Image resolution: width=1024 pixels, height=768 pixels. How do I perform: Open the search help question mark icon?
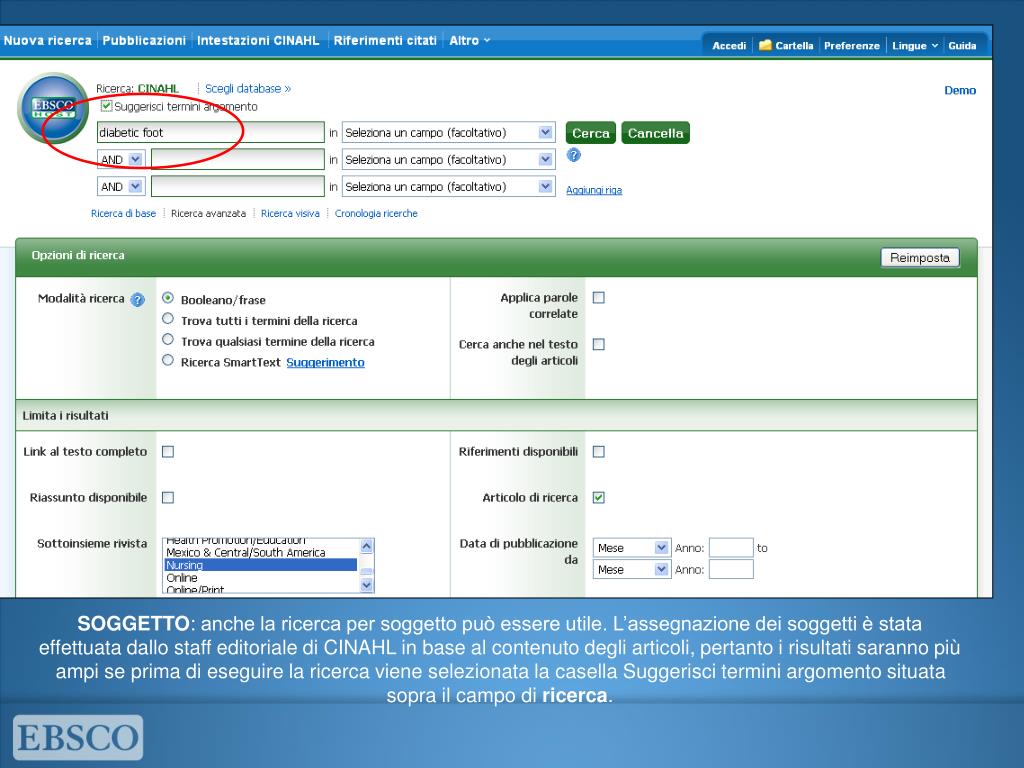click(x=573, y=155)
